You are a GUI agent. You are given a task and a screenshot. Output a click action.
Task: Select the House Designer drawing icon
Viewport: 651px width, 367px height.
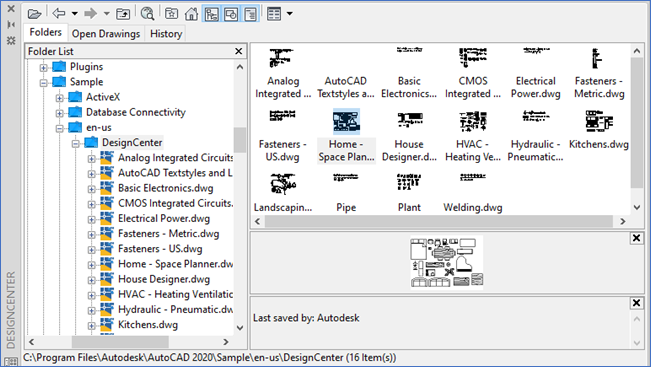point(409,121)
